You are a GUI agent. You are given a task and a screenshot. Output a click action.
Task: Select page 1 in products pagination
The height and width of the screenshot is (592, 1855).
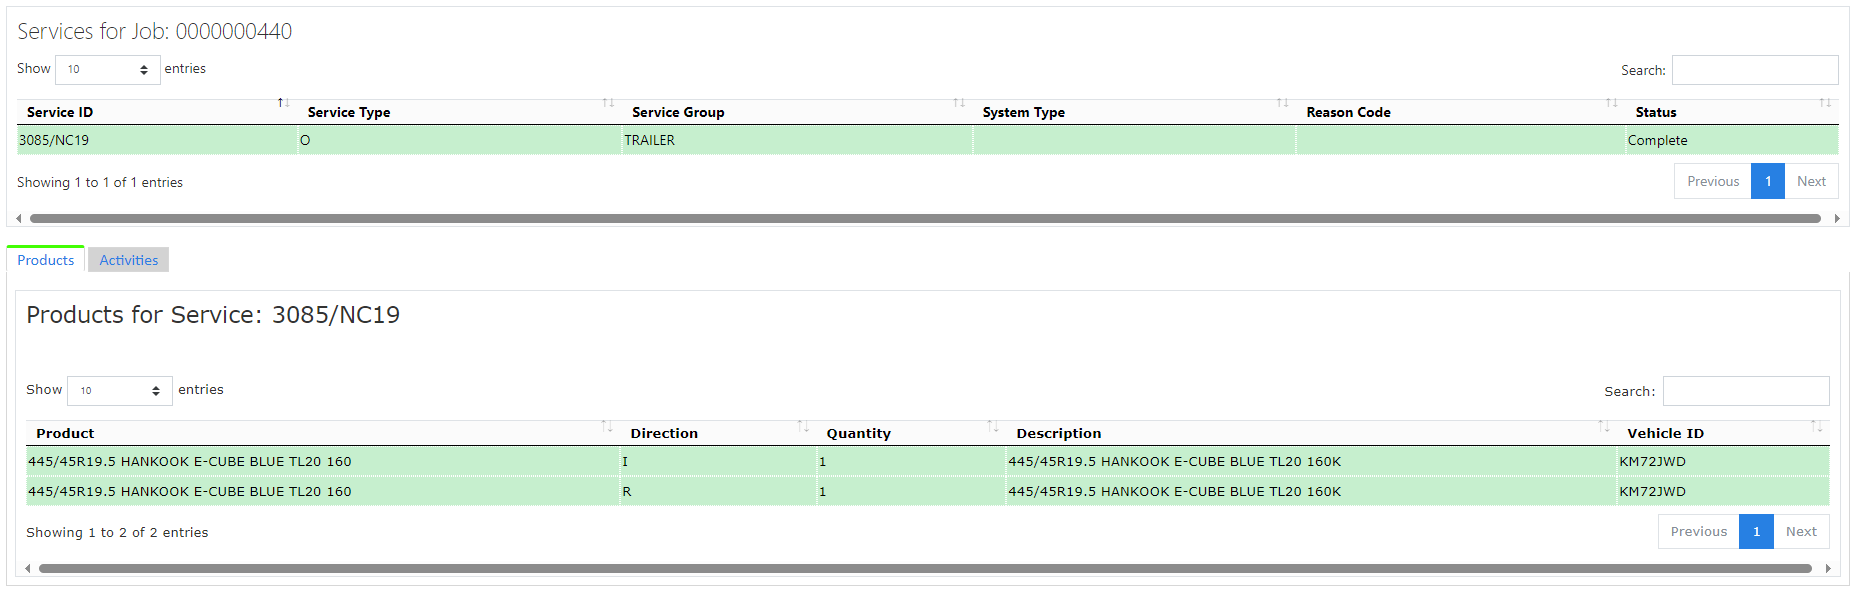[1756, 531]
